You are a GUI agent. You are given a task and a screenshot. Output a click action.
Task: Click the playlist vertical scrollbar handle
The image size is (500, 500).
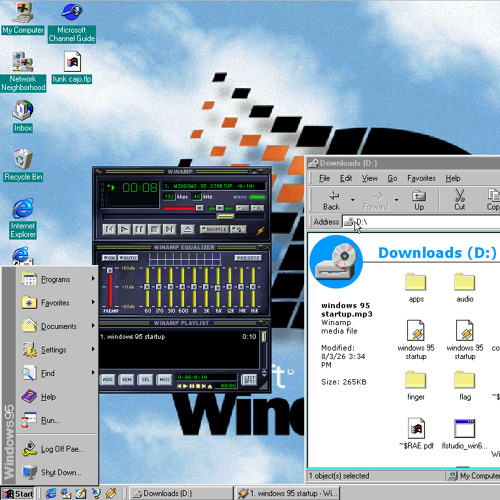click(x=264, y=337)
